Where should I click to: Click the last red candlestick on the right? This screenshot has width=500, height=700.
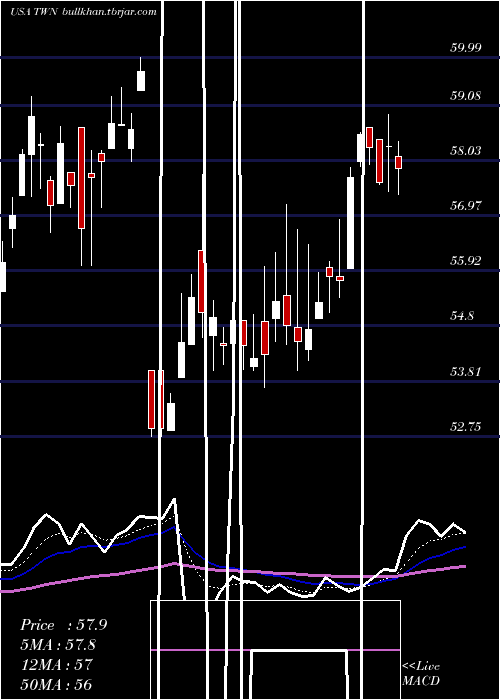(x=398, y=162)
